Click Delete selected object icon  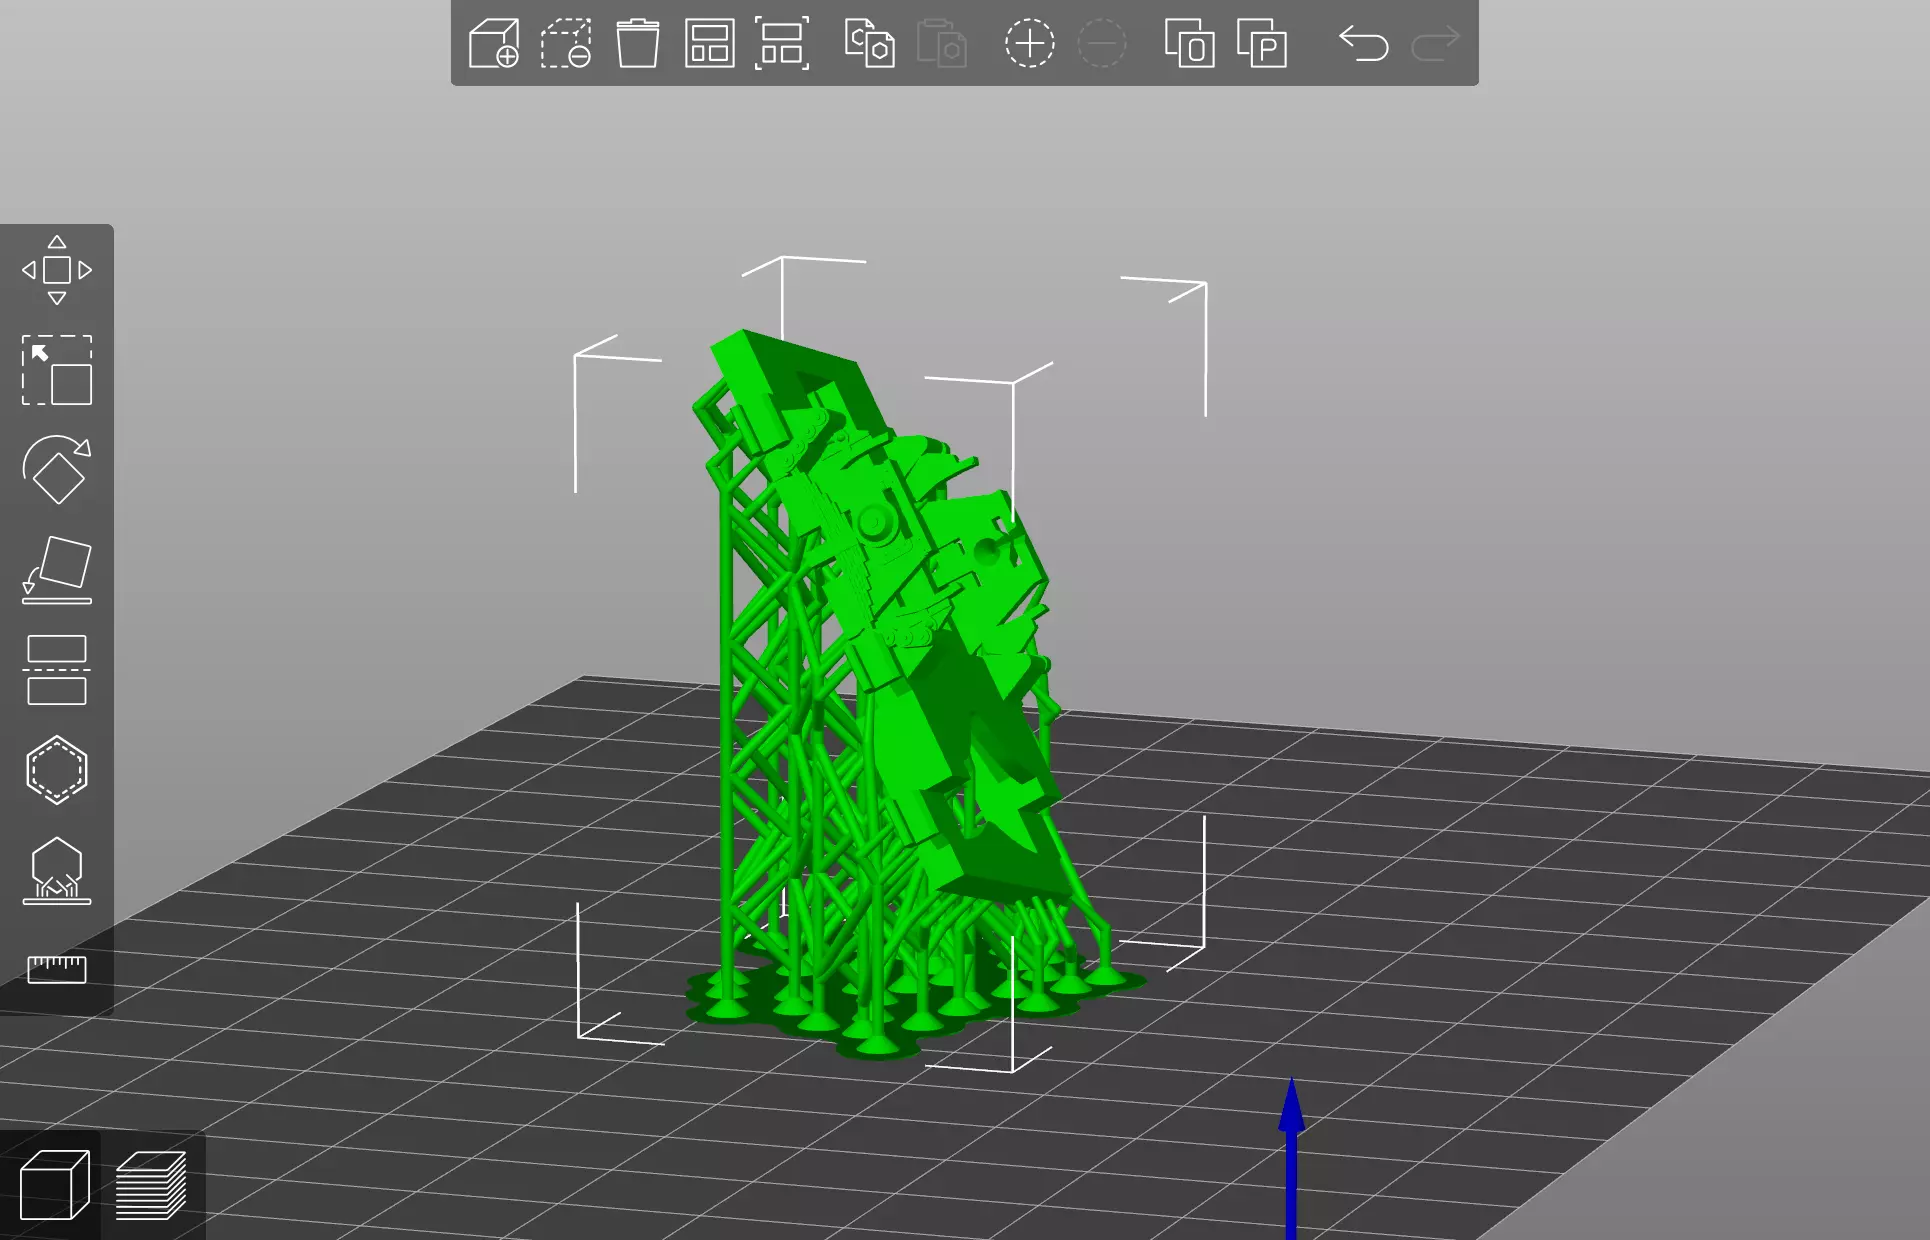(566, 44)
